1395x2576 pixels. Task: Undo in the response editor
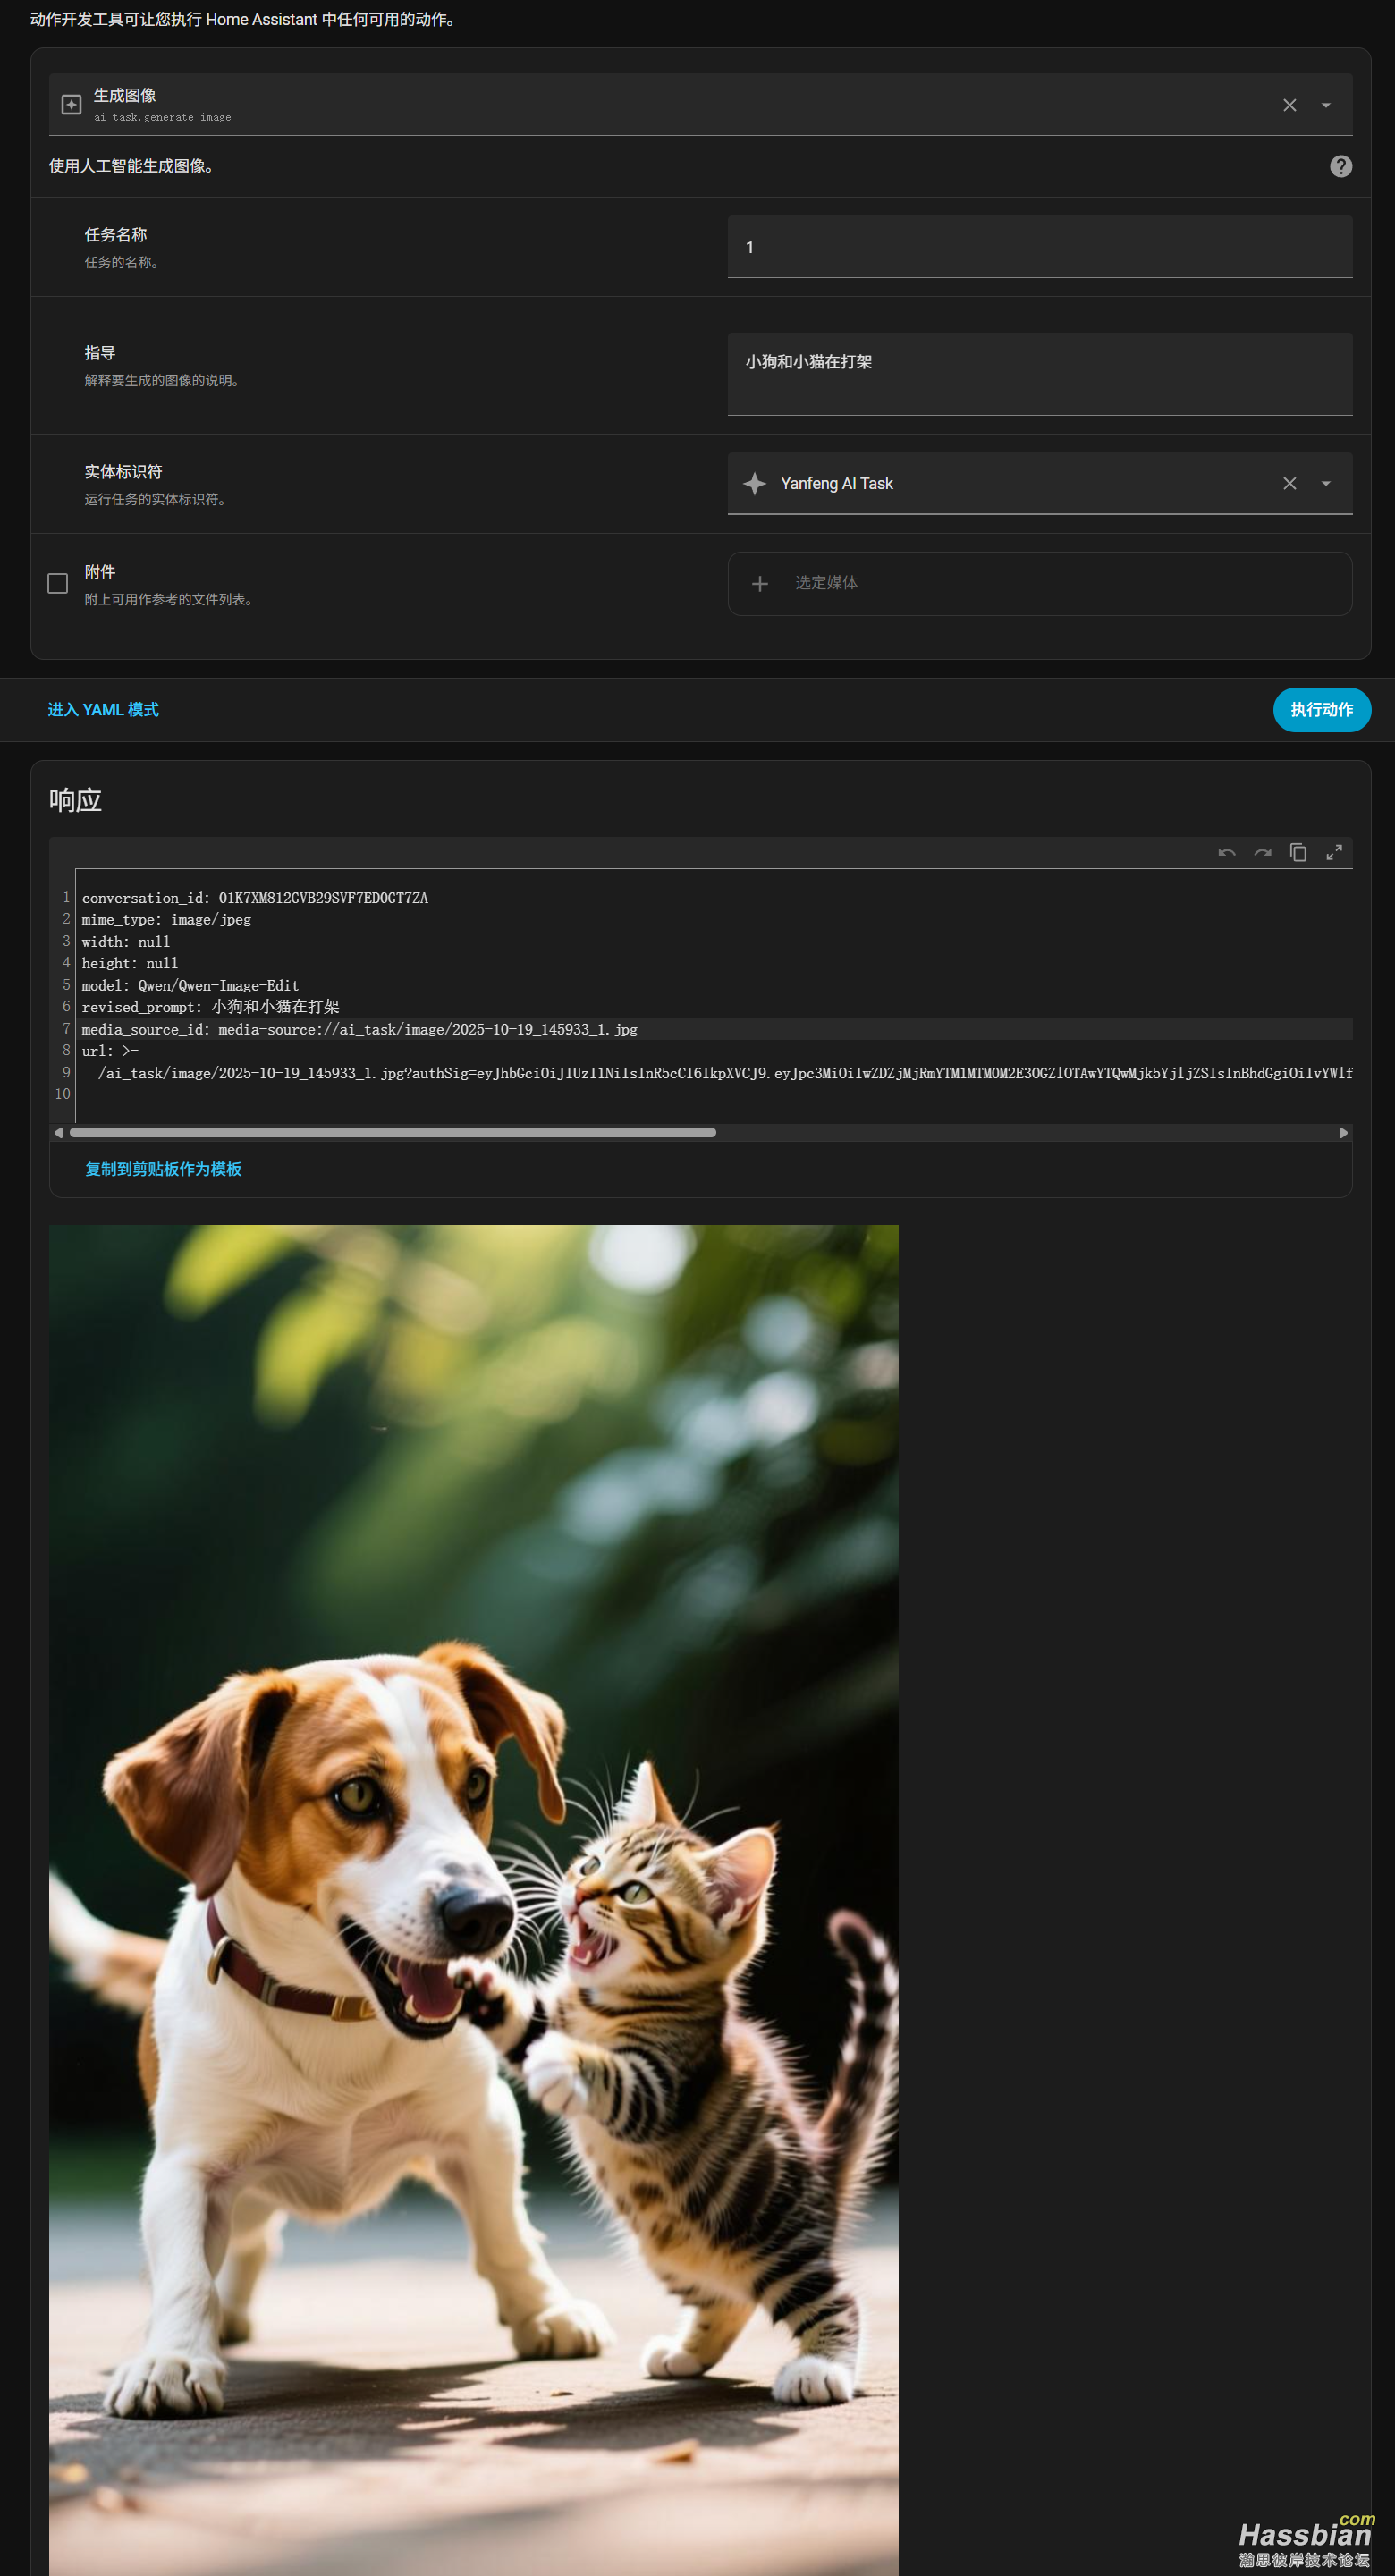[x=1226, y=853]
